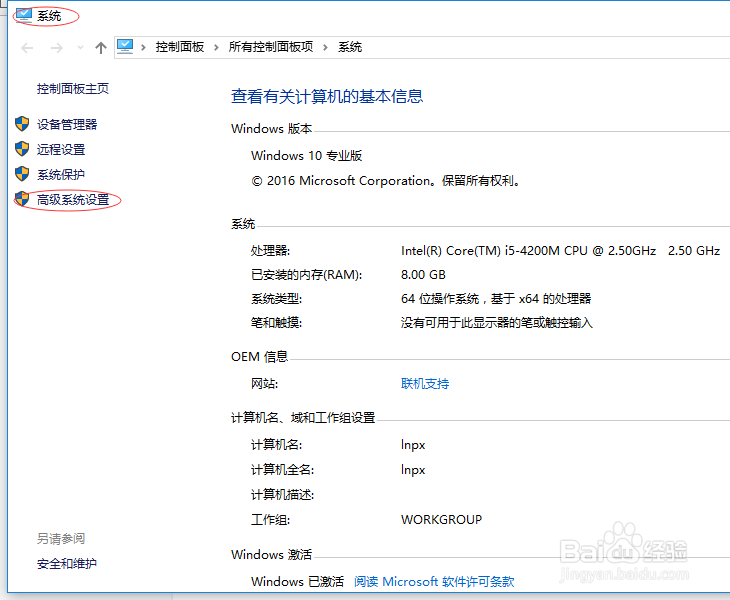Click the heading 查看有关计算机的基本信息

(327, 96)
